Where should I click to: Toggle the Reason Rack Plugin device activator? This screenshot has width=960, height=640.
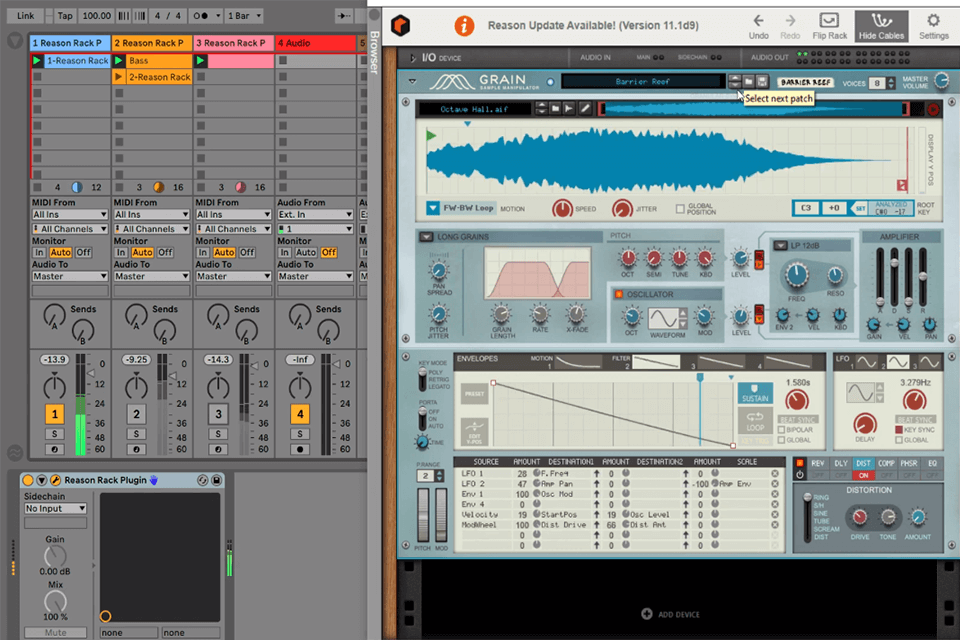pyautogui.click(x=28, y=480)
